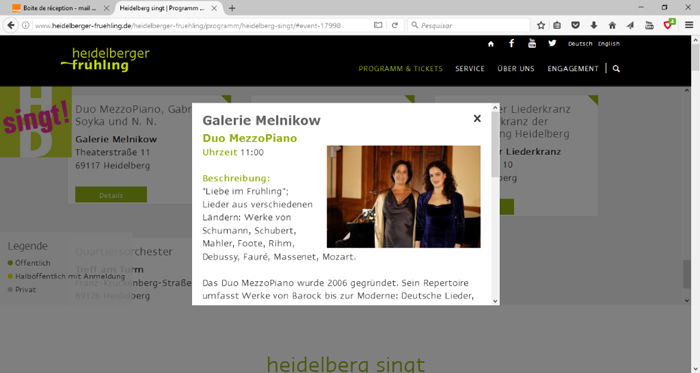Click popup scrollbar down arrow
Image resolution: width=700 pixels, height=373 pixels.
[495, 301]
